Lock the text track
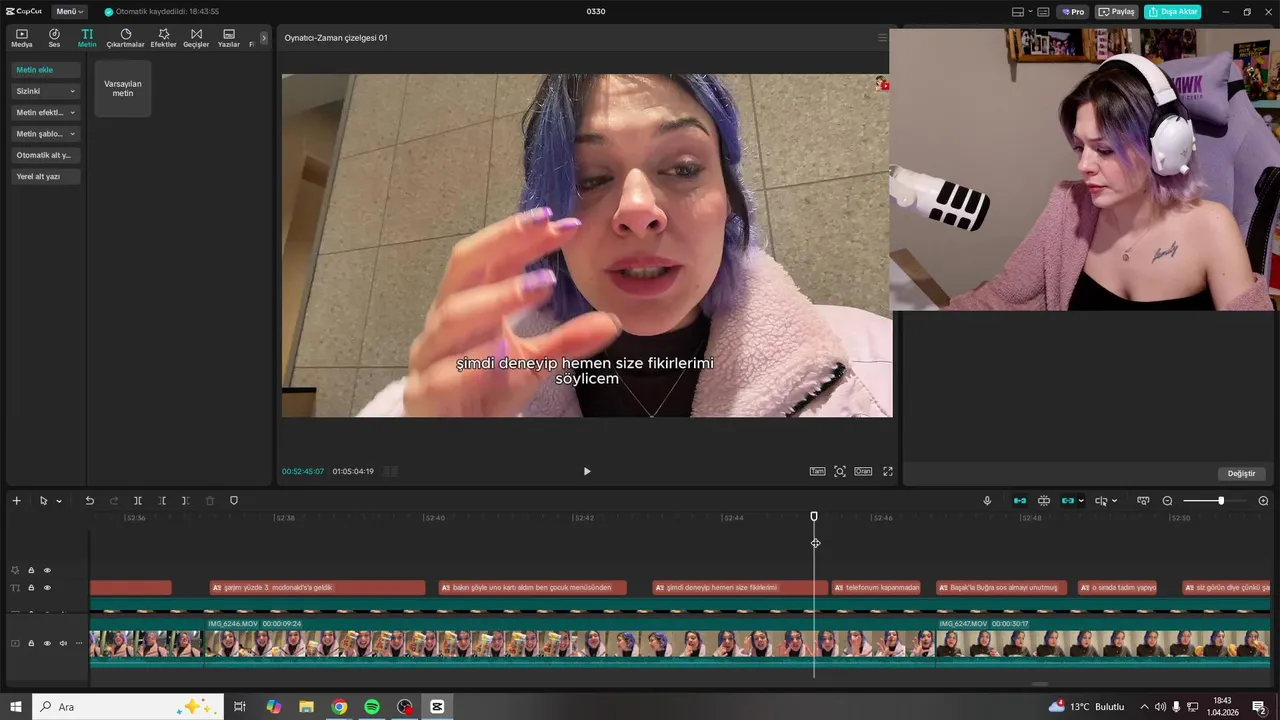The height and width of the screenshot is (720, 1280). click(x=31, y=588)
